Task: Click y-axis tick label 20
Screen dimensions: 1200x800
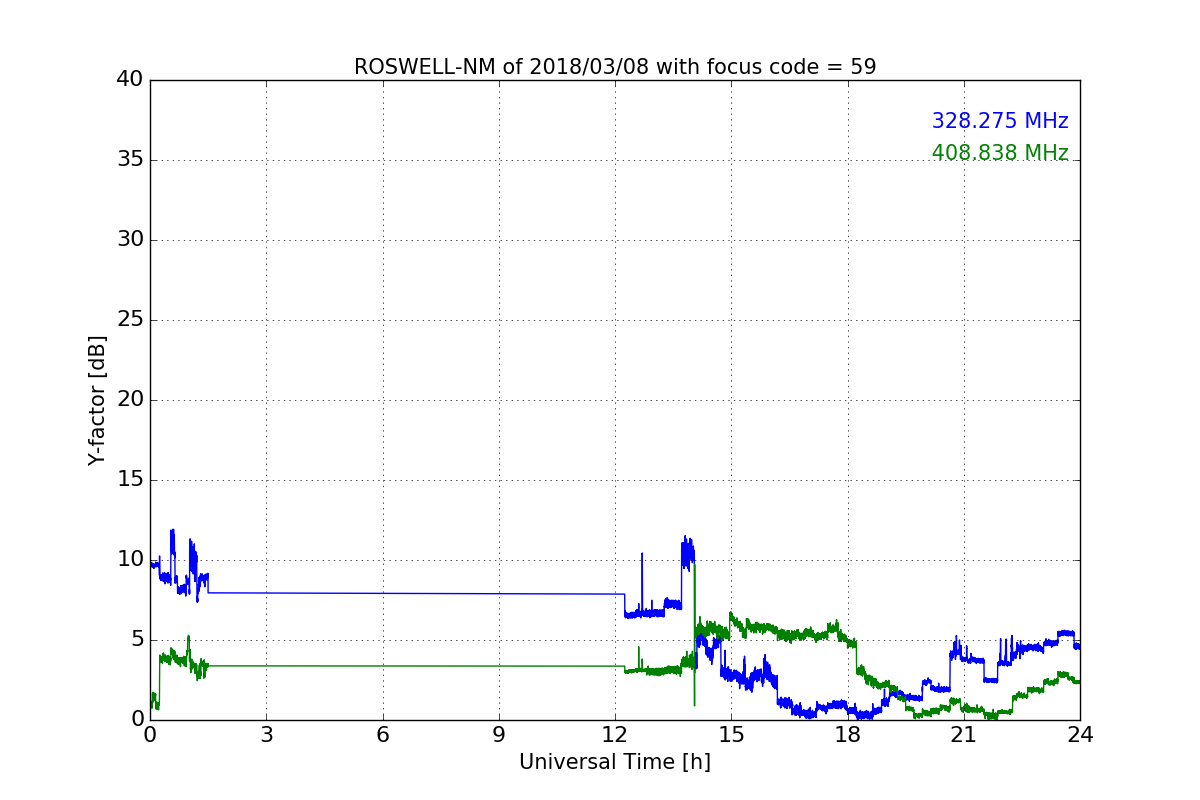Action: [130, 400]
